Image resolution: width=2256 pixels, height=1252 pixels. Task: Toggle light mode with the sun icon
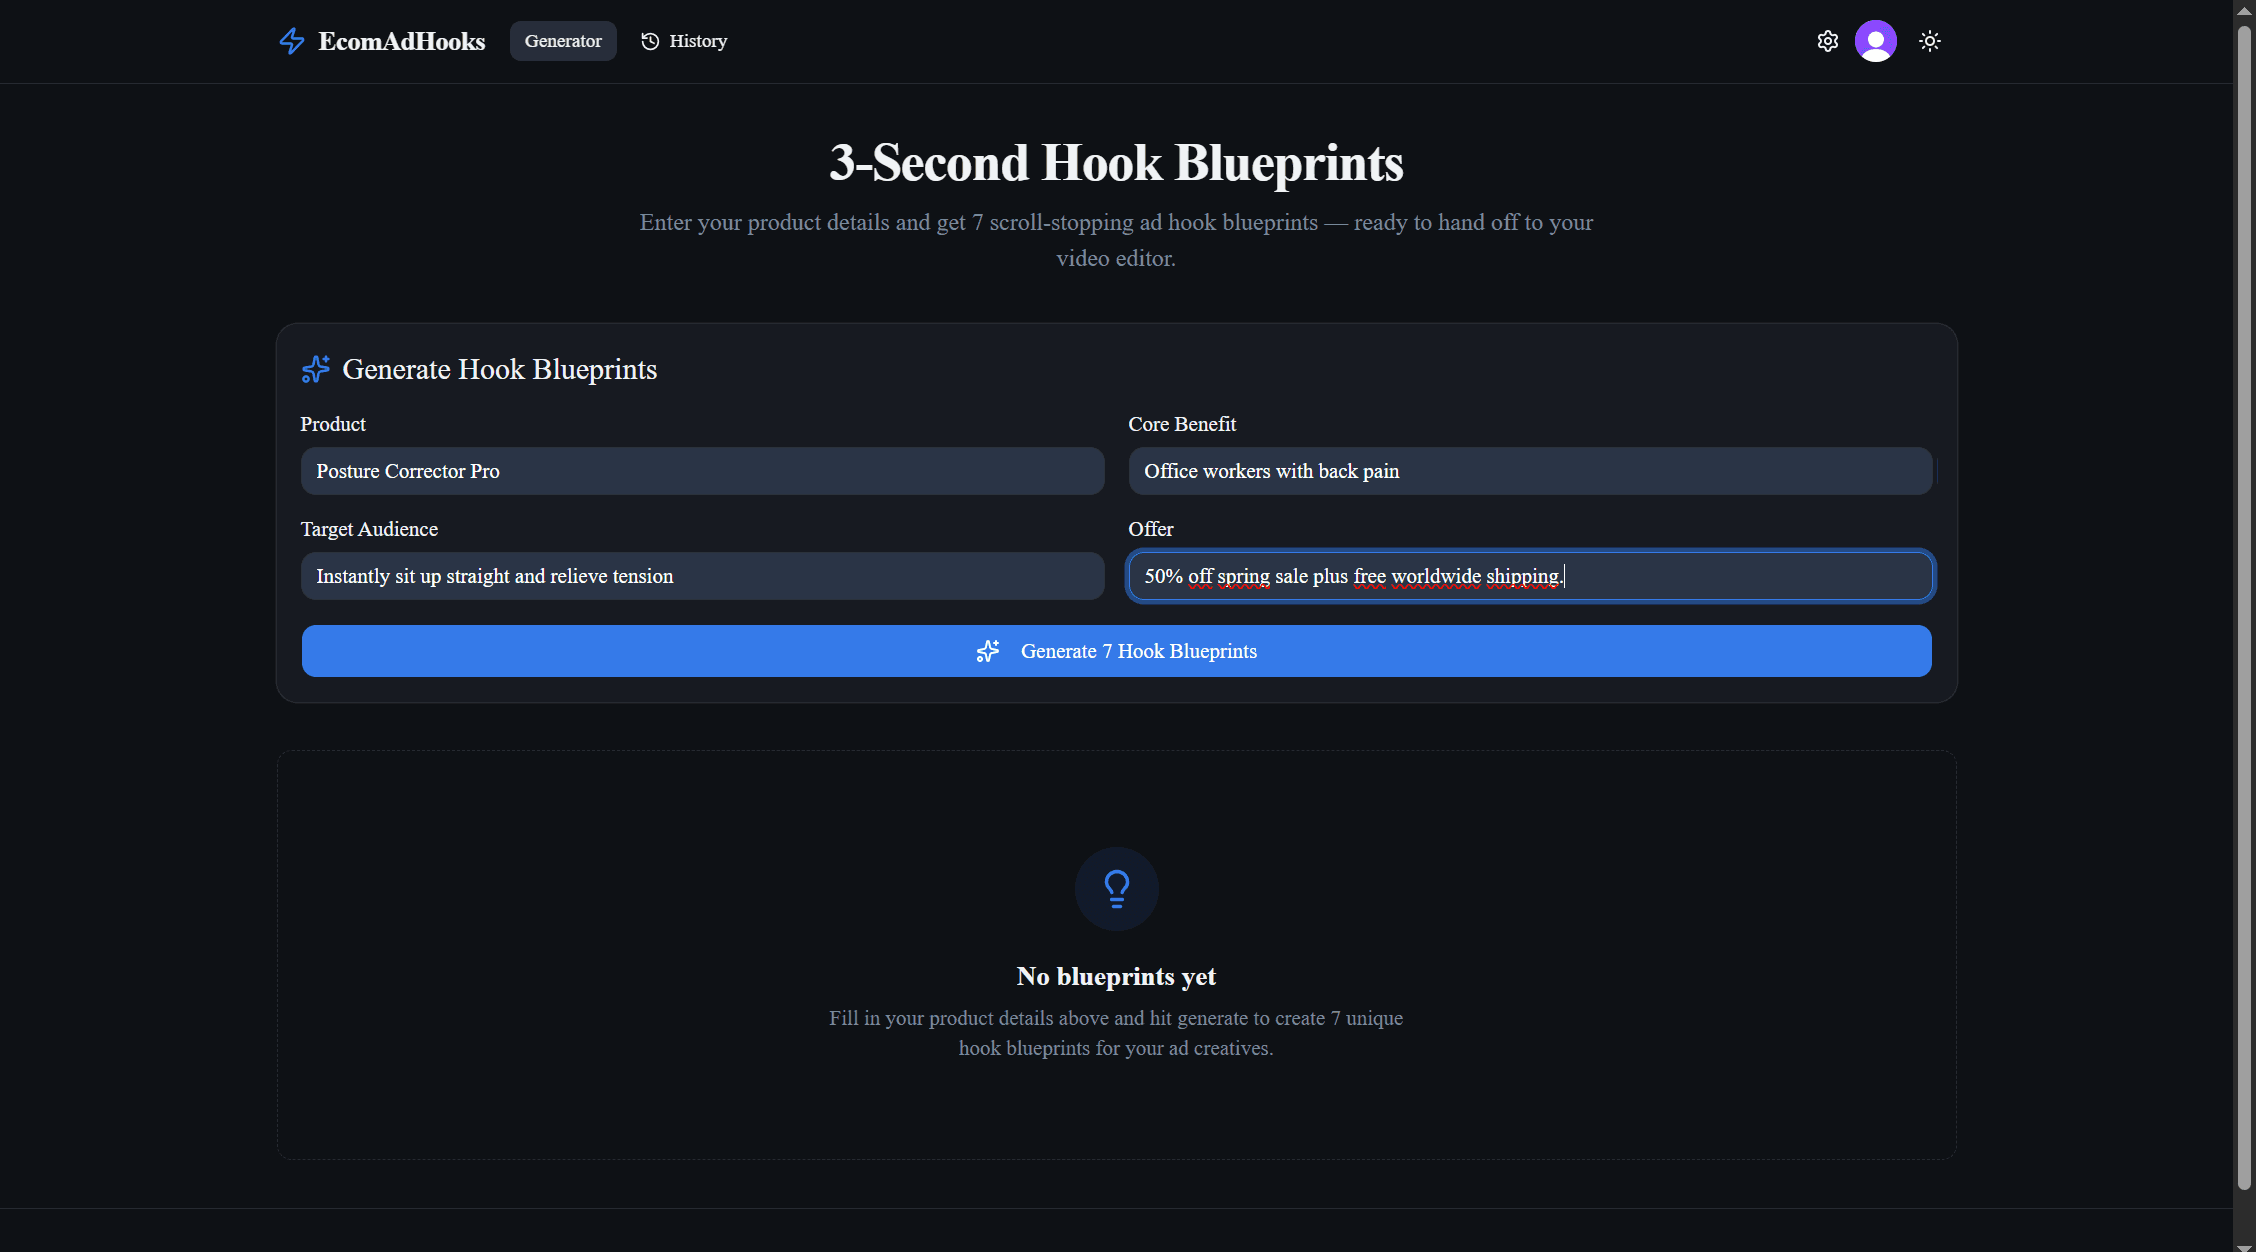[1929, 41]
